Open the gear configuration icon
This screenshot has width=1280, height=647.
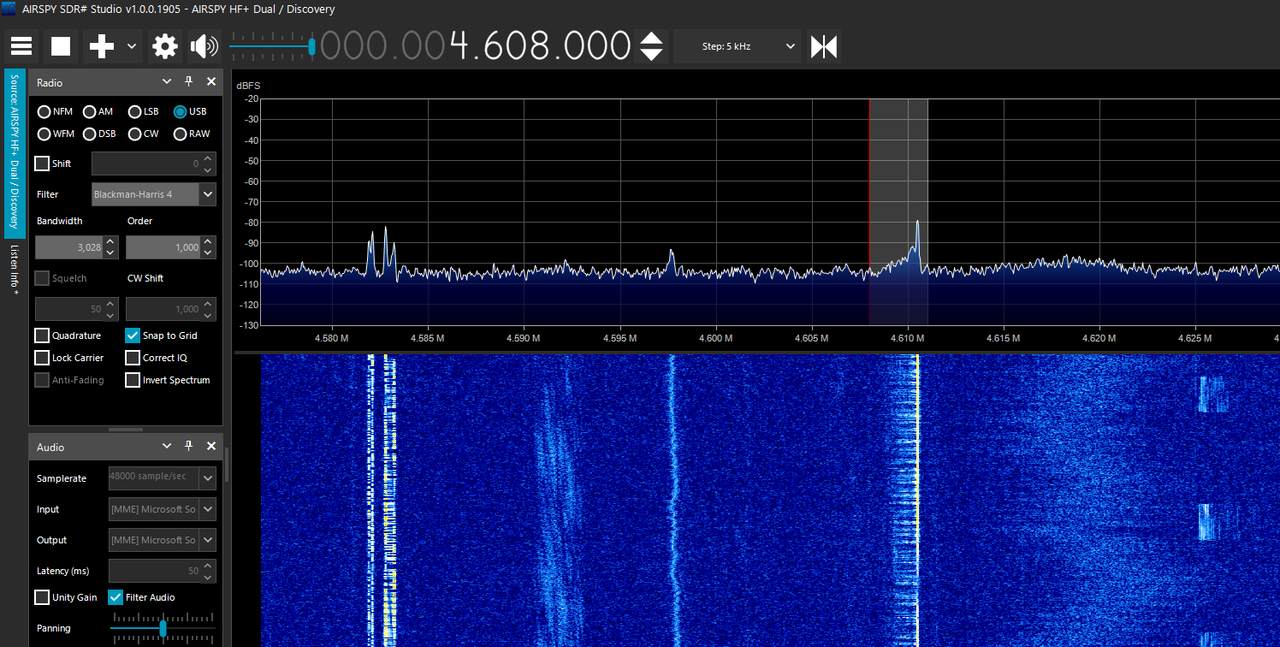[x=165, y=46]
